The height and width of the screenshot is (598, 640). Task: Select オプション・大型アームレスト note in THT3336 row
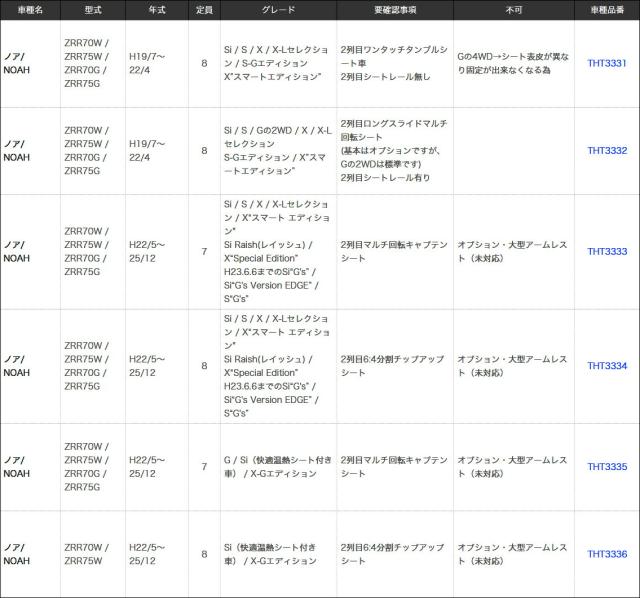coord(512,554)
